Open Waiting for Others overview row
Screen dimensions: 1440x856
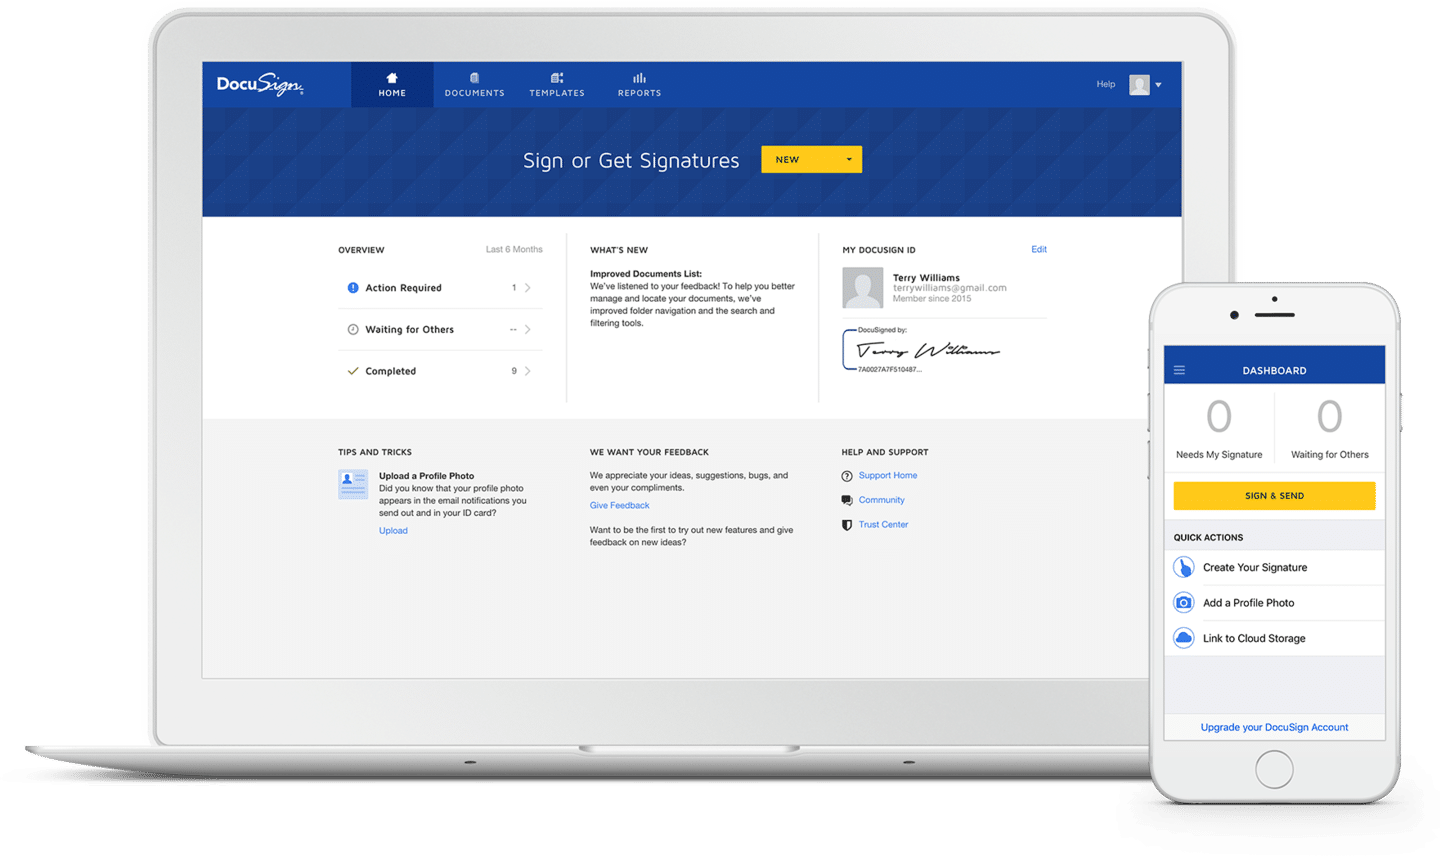point(440,330)
